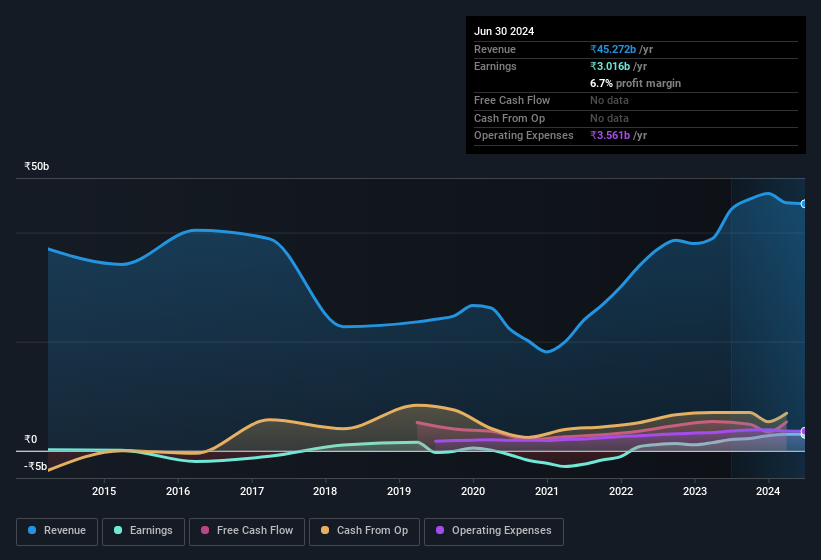The height and width of the screenshot is (560, 821).
Task: Toggle Free Cash Flow legend item
Action: (x=247, y=530)
